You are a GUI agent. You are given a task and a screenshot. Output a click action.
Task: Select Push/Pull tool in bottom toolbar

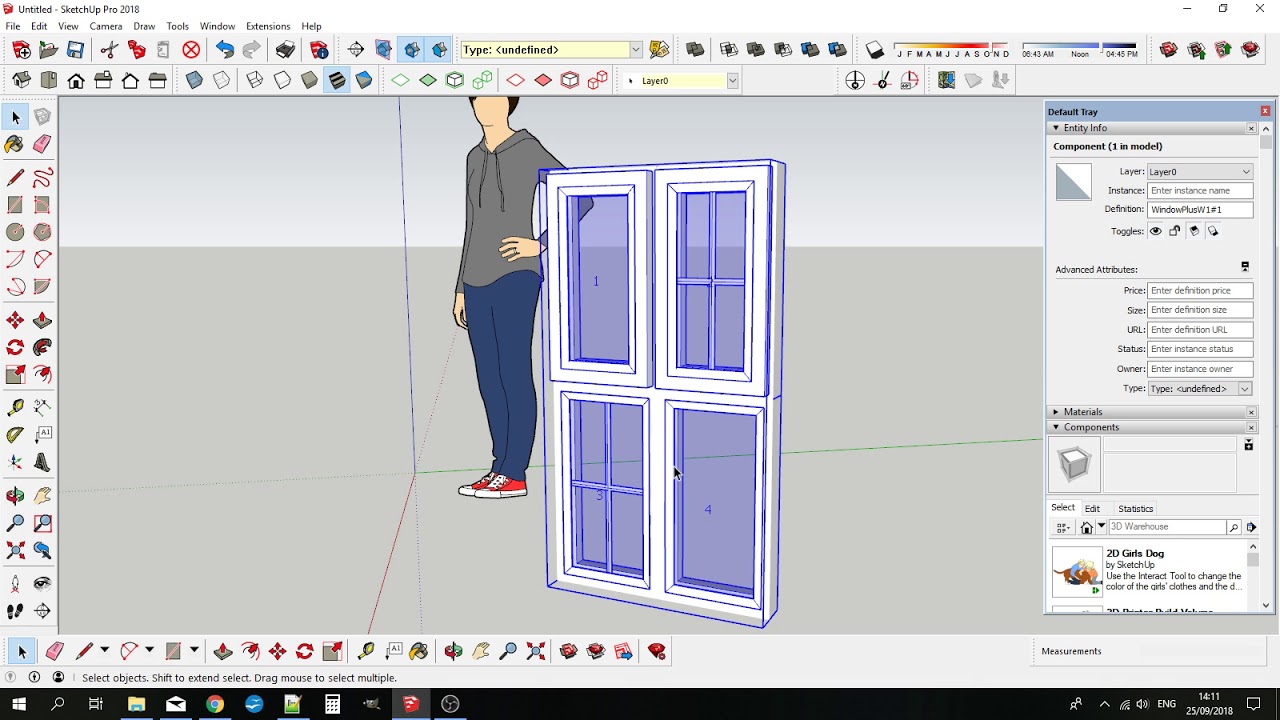coord(223,651)
